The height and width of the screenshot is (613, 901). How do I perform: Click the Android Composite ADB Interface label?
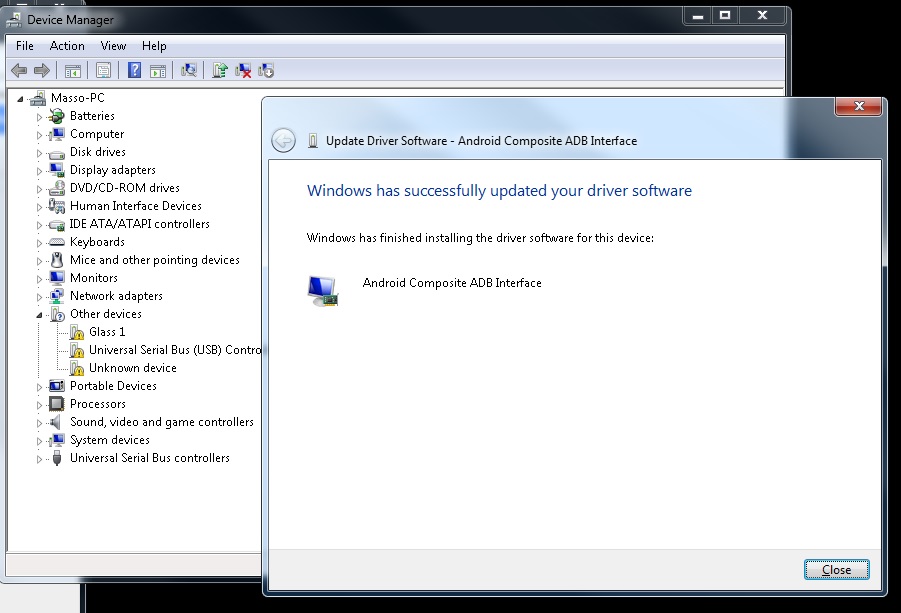pos(452,283)
